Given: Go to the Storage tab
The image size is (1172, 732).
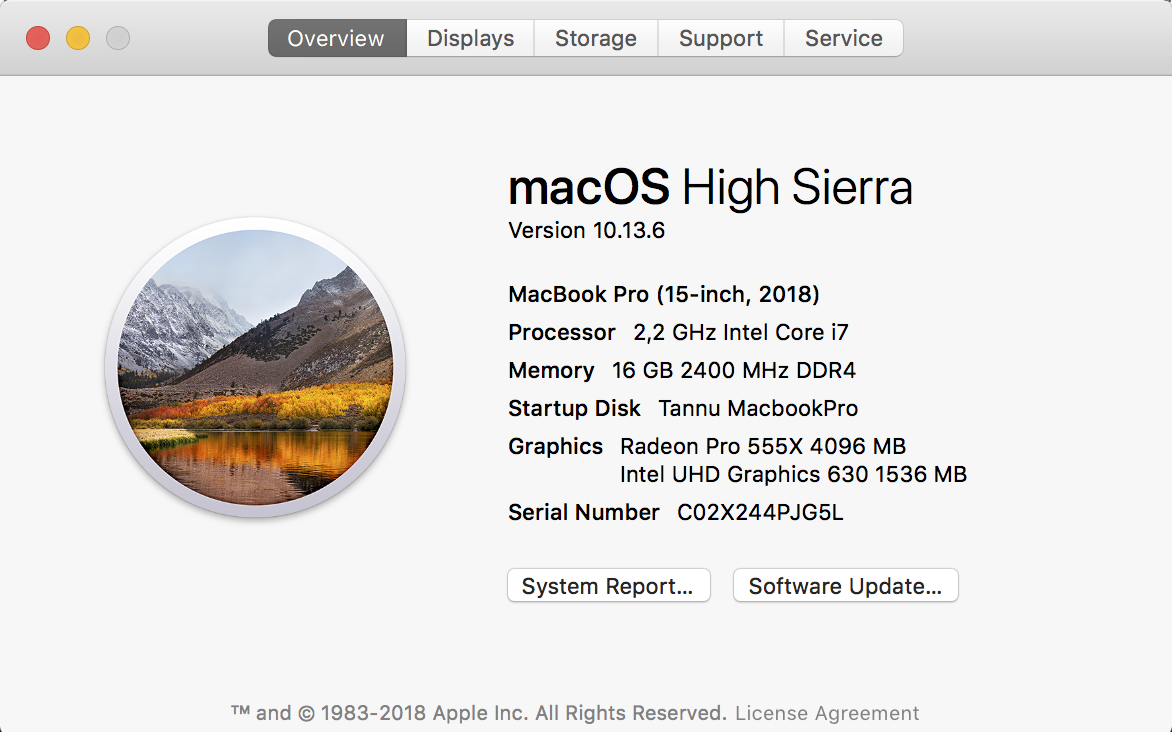Looking at the screenshot, I should [596, 38].
